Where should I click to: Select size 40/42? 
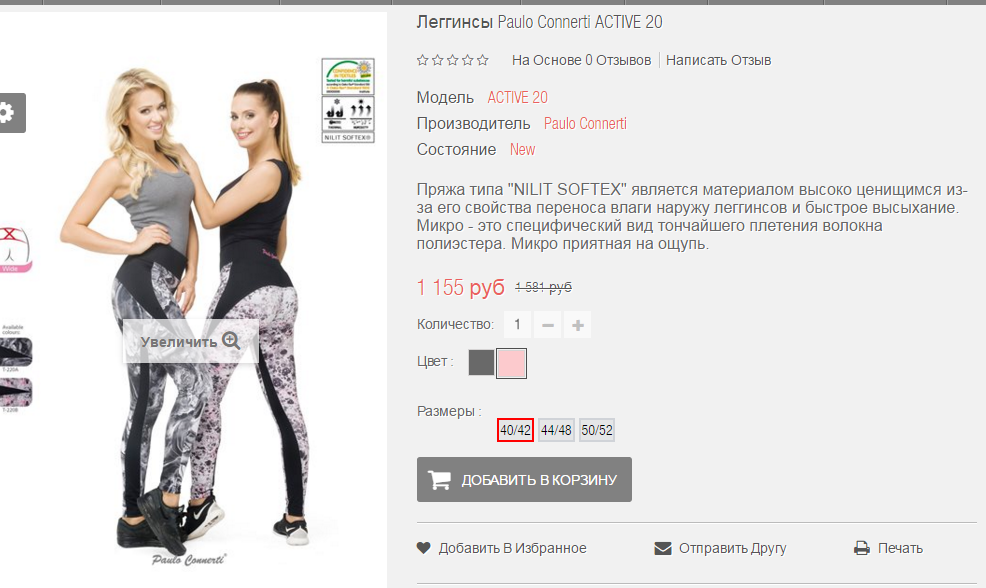click(515, 430)
